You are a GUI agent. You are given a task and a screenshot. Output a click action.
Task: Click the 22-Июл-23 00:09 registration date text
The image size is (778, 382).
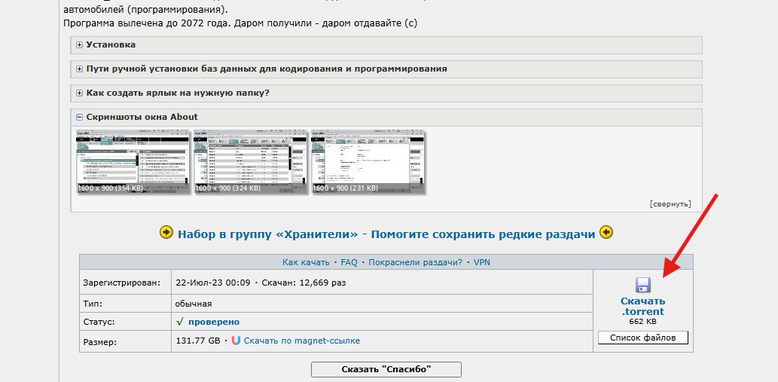213,283
